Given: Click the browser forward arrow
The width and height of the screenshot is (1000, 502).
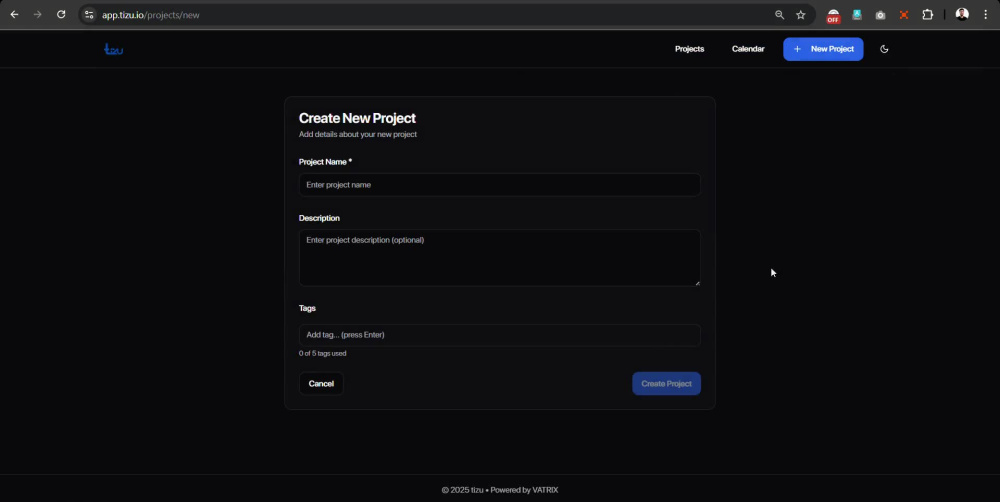Looking at the screenshot, I should click(x=38, y=15).
